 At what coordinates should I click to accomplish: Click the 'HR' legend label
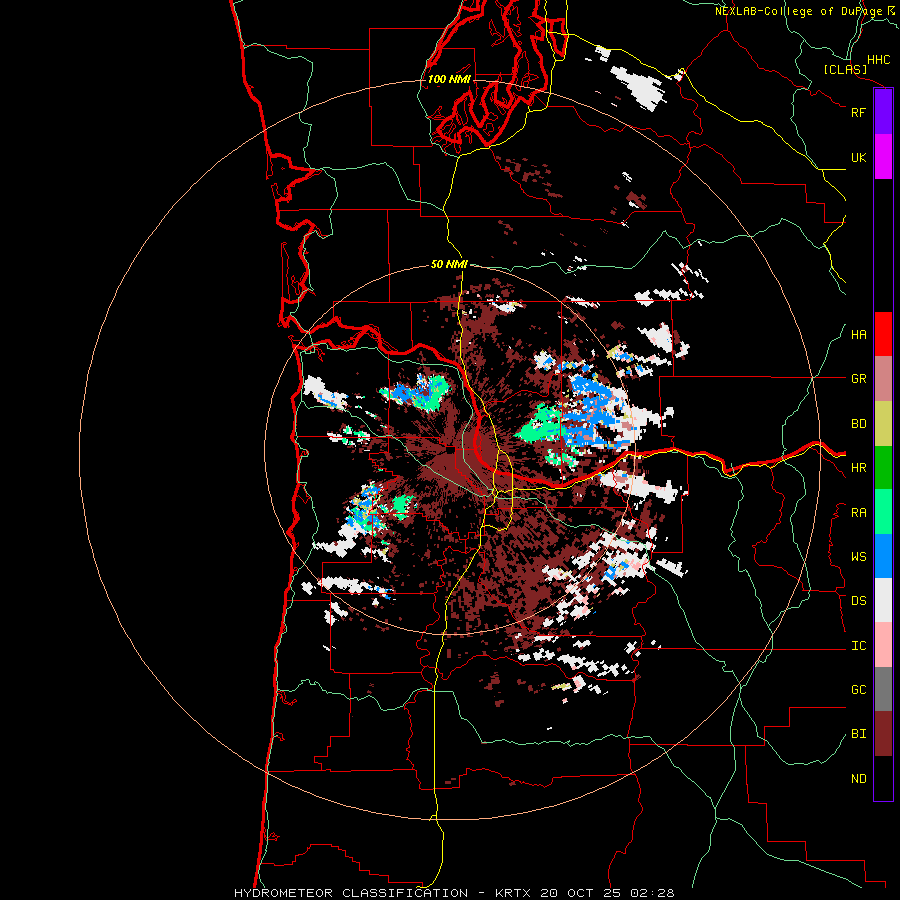[x=858, y=468]
